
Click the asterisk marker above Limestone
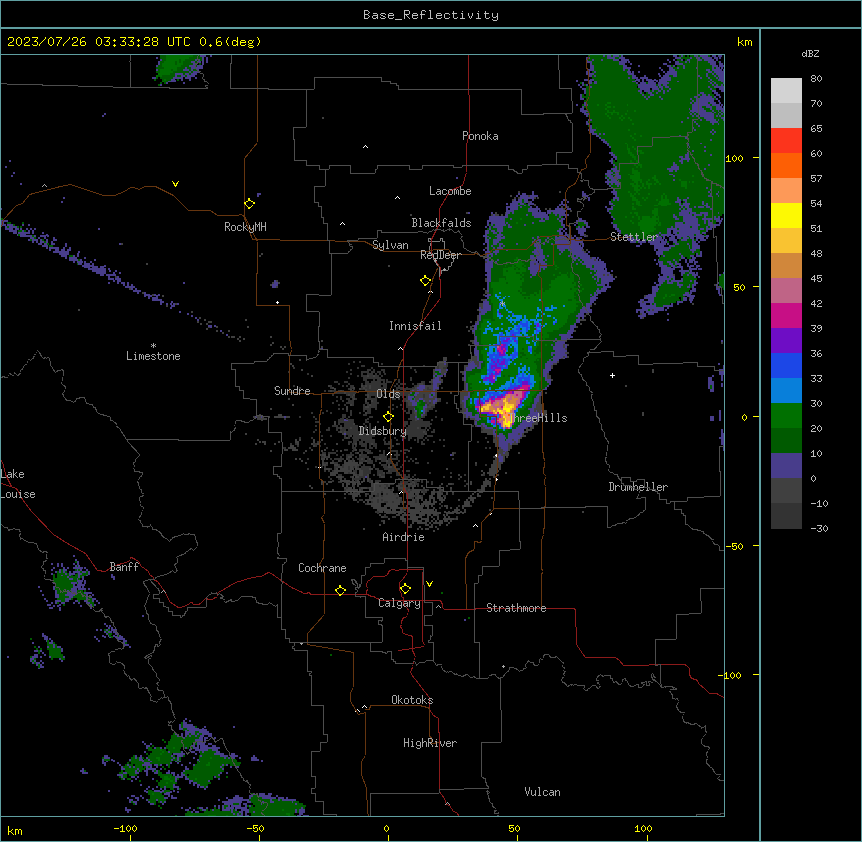click(x=153, y=346)
